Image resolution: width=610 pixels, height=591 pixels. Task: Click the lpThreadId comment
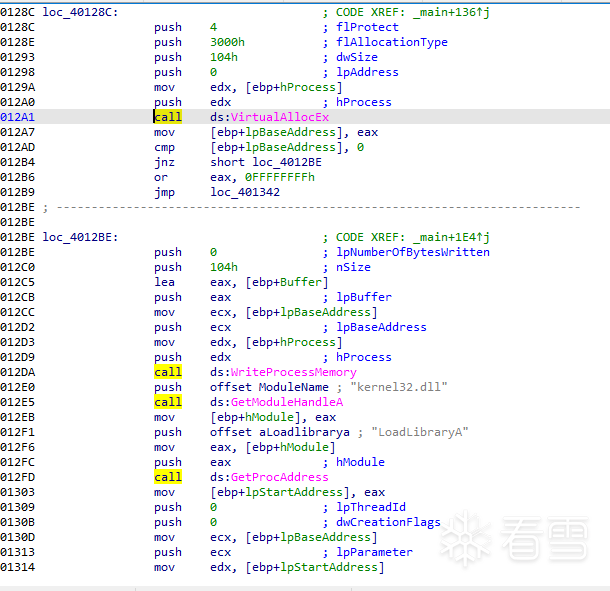[371, 507]
